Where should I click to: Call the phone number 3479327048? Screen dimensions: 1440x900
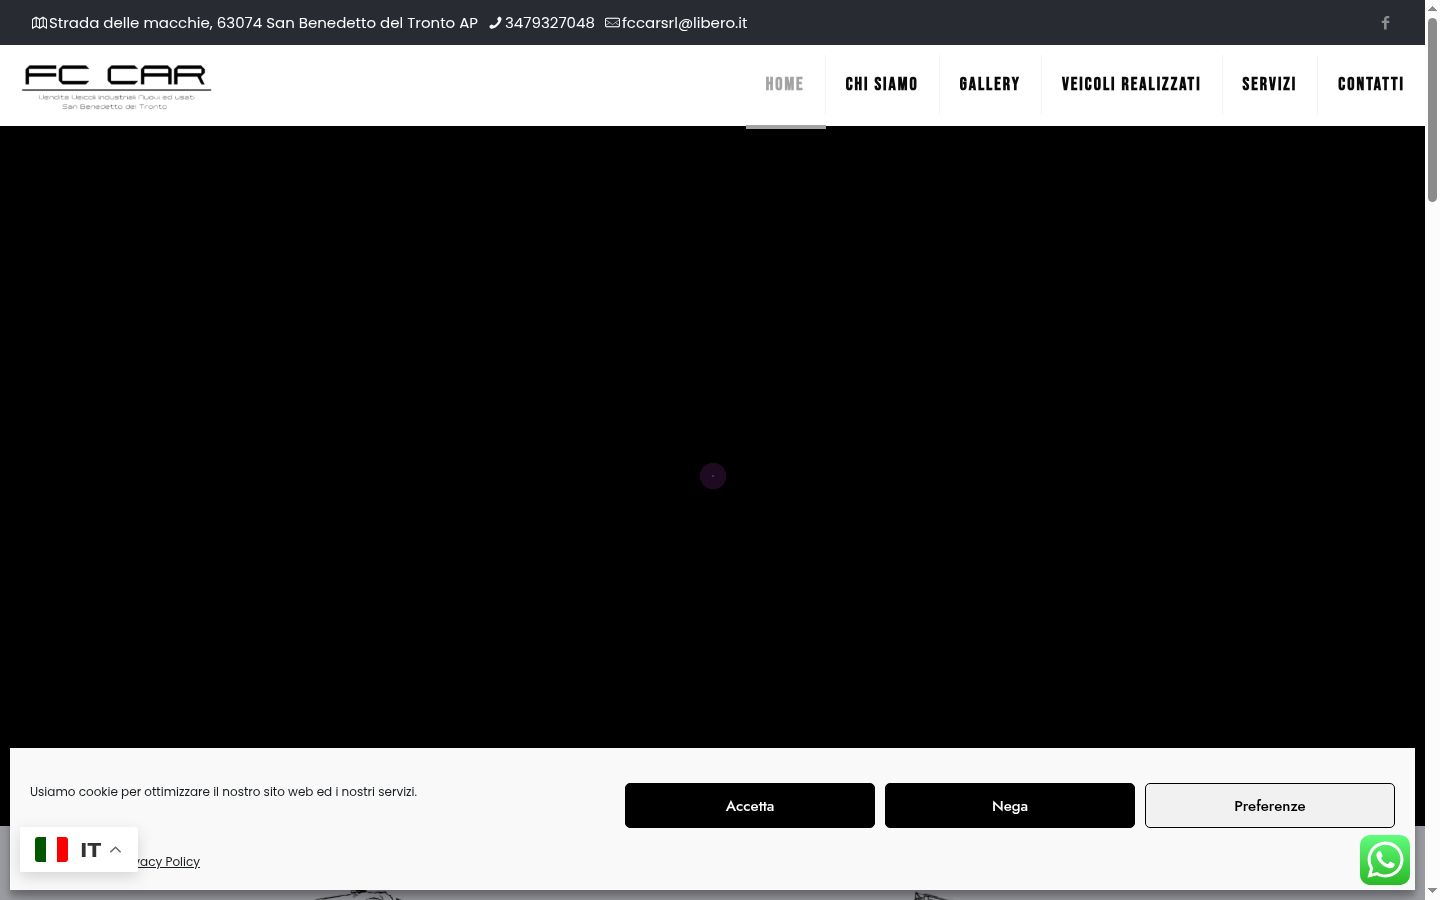click(x=550, y=23)
